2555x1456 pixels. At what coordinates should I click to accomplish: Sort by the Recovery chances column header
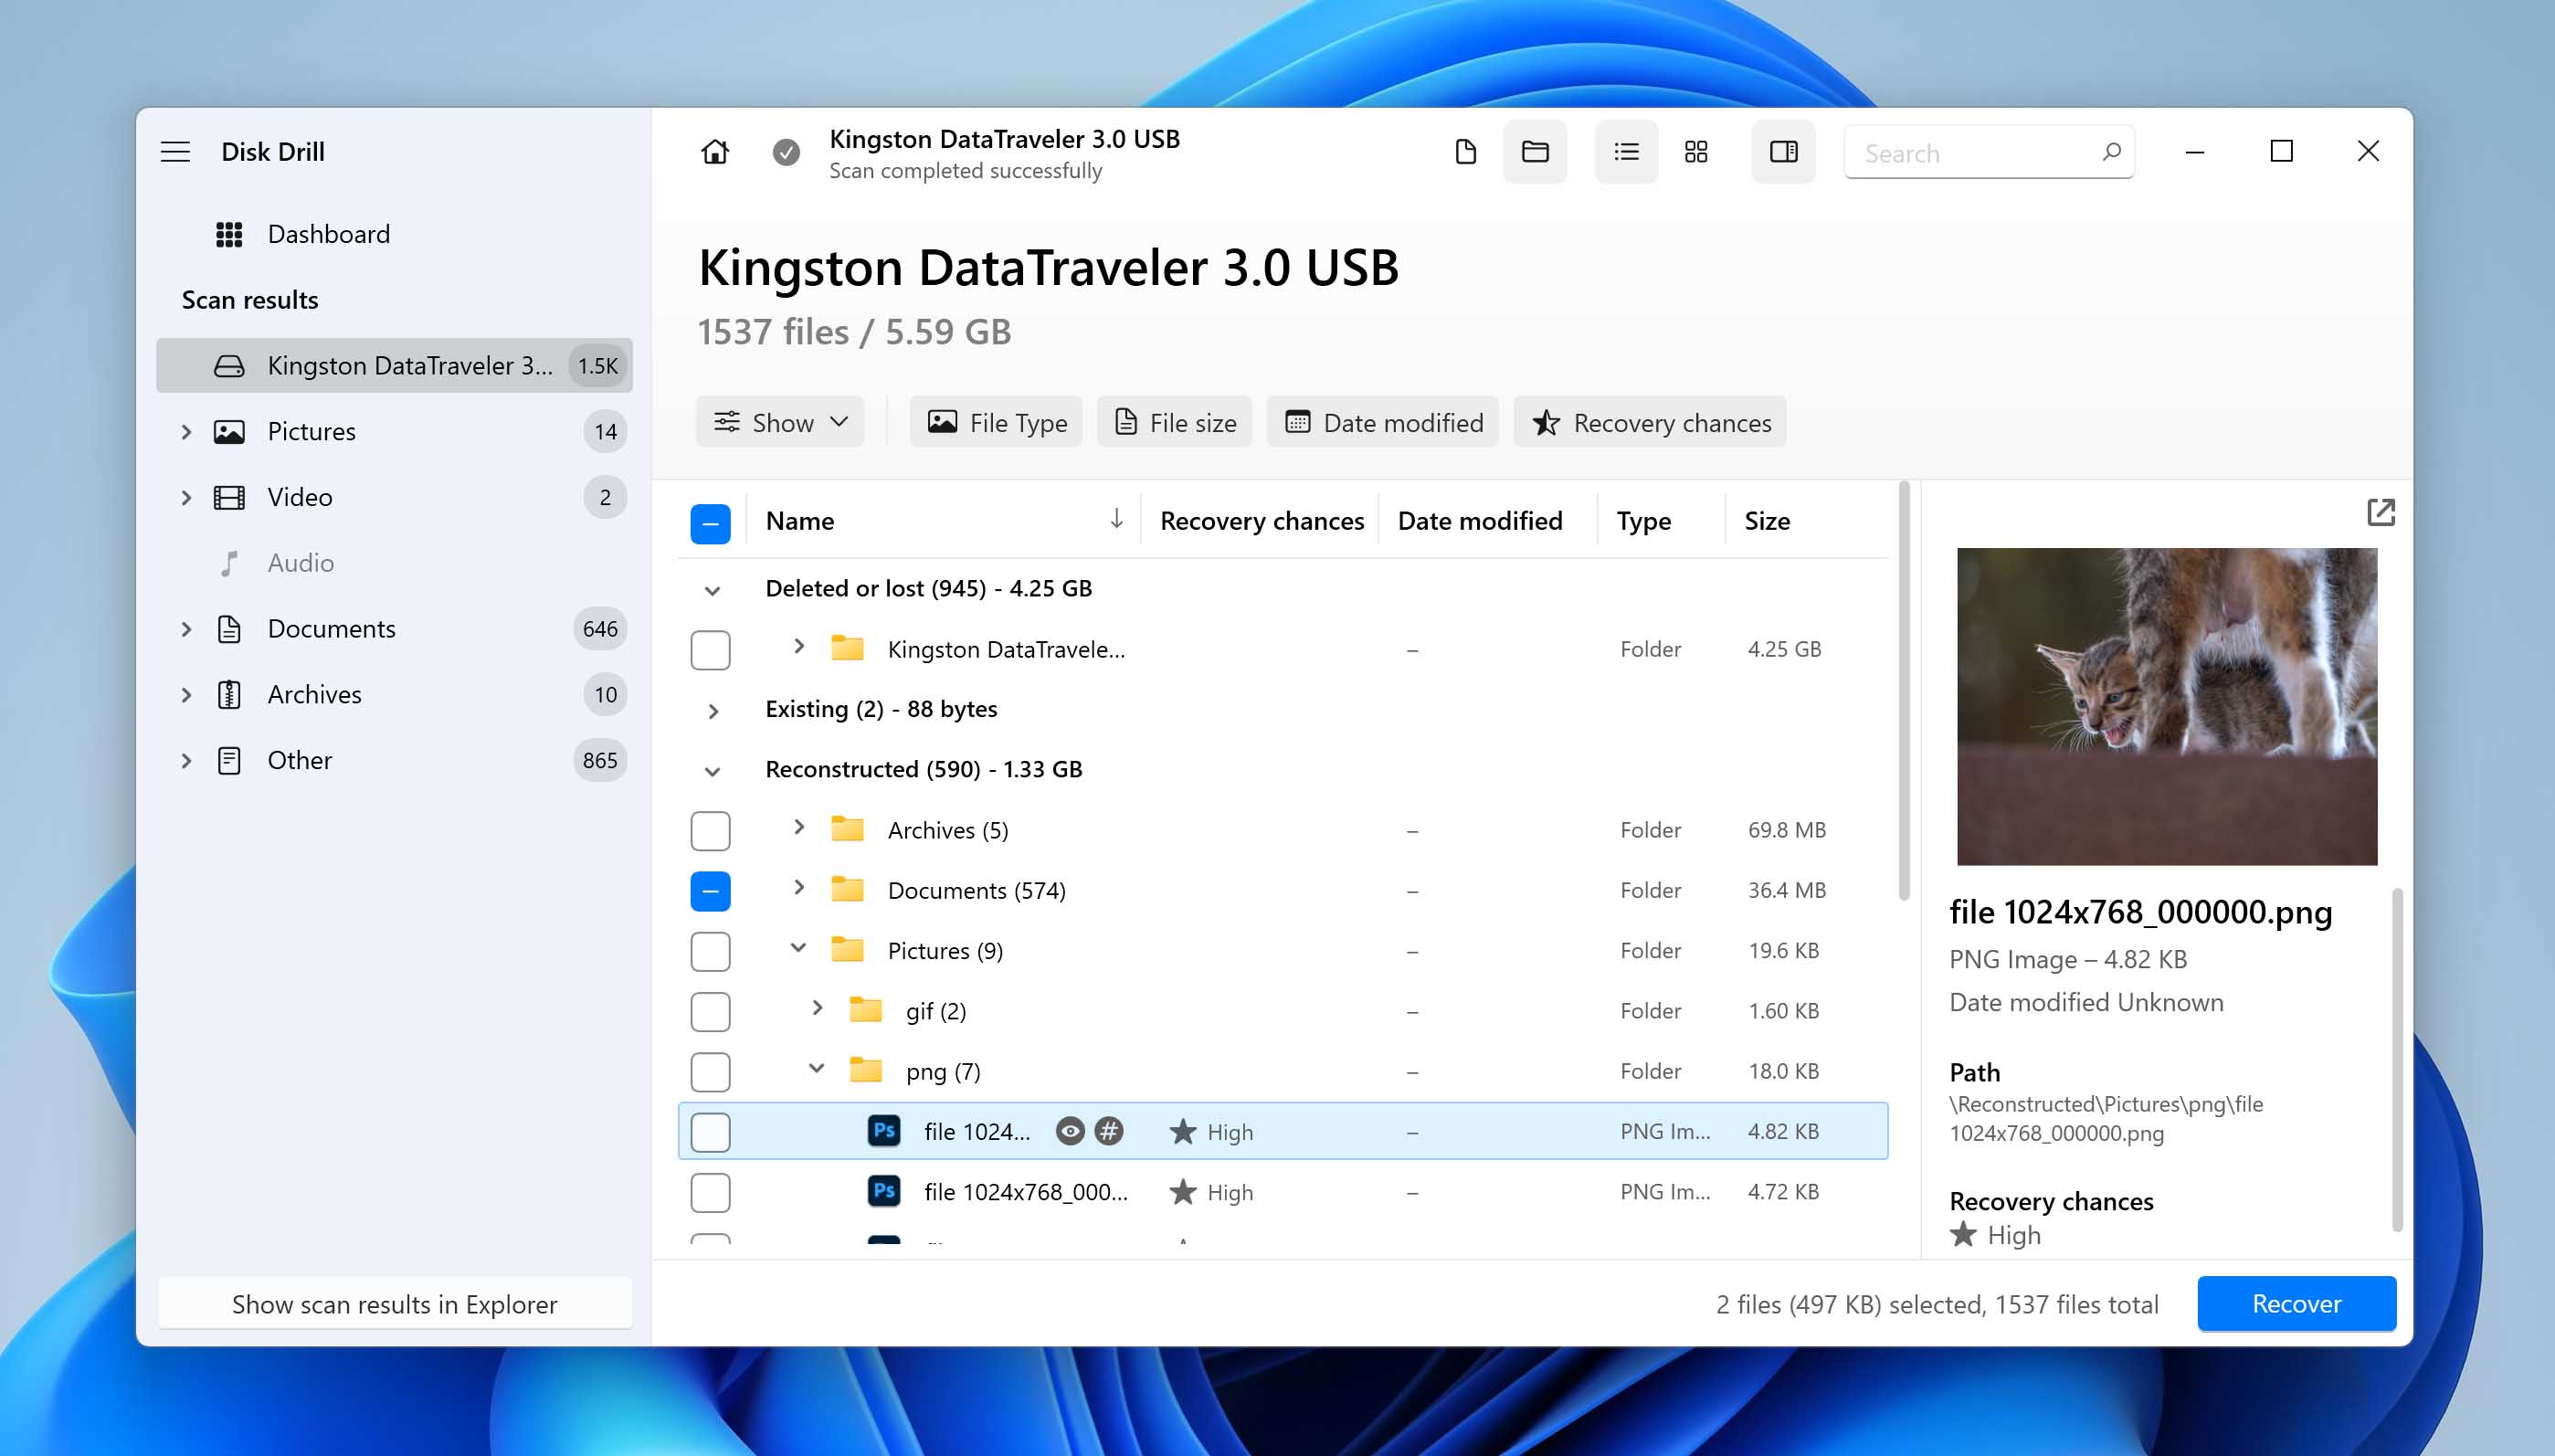point(1261,521)
